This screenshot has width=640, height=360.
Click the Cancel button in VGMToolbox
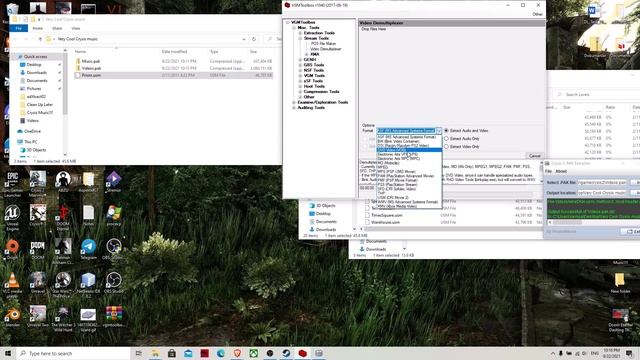pos(534,156)
